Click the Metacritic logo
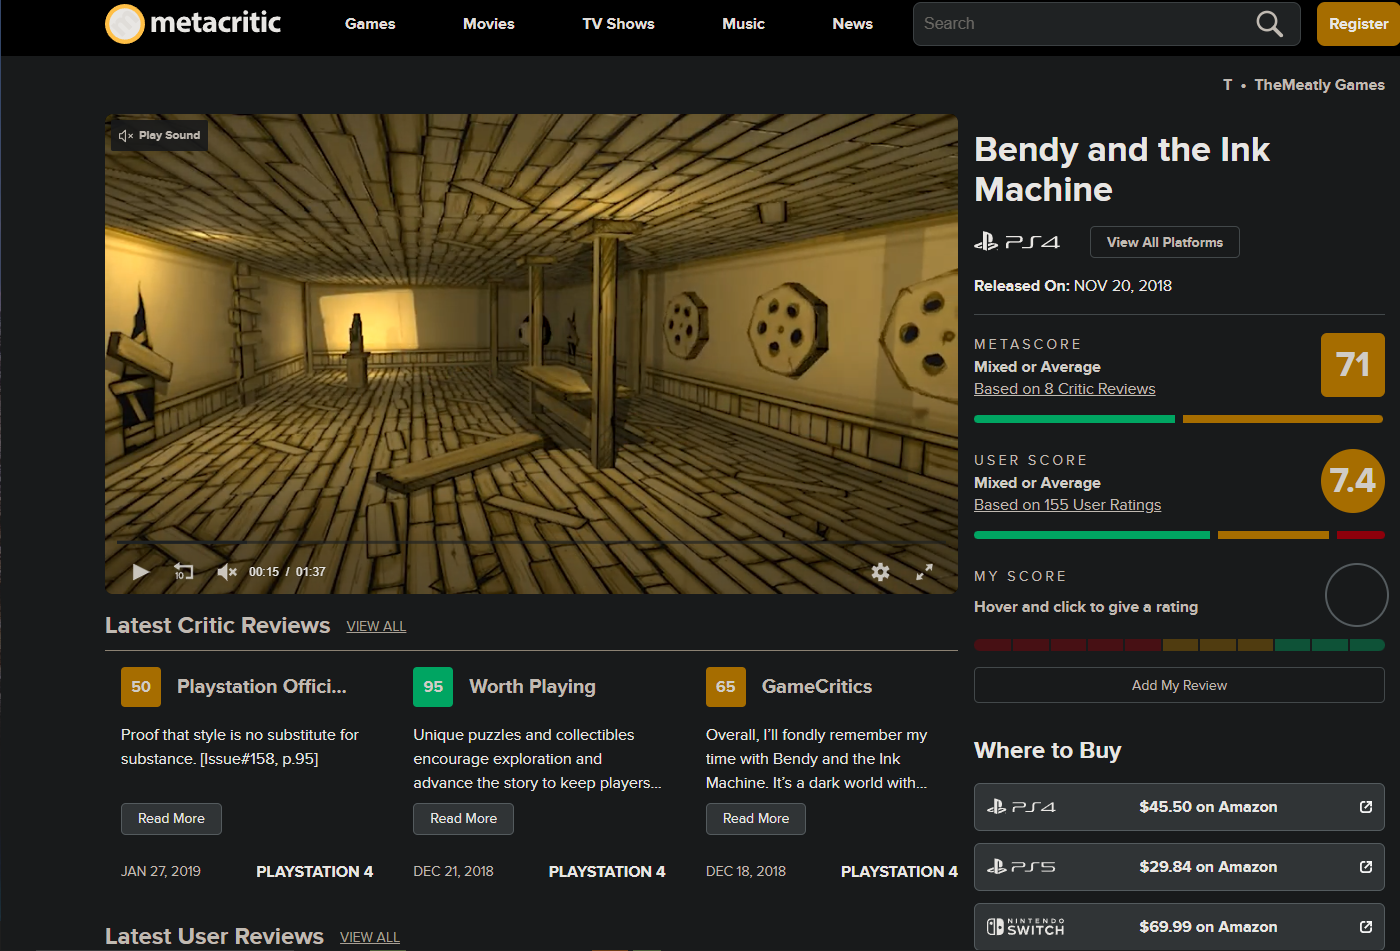The height and width of the screenshot is (951, 1400). coord(193,23)
